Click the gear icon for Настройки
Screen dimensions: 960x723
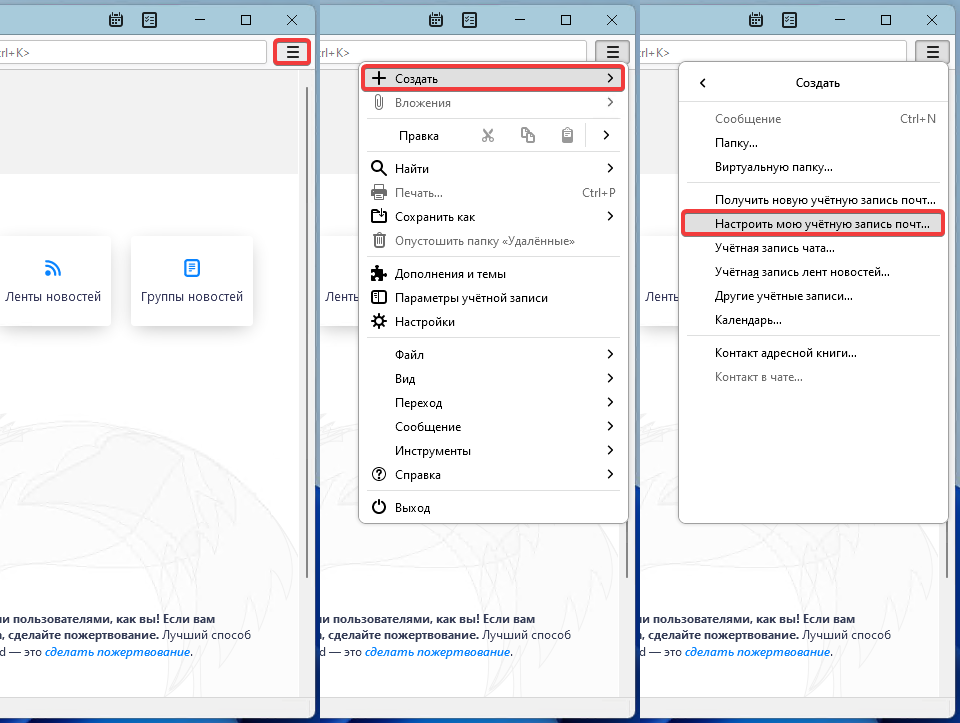(x=379, y=321)
